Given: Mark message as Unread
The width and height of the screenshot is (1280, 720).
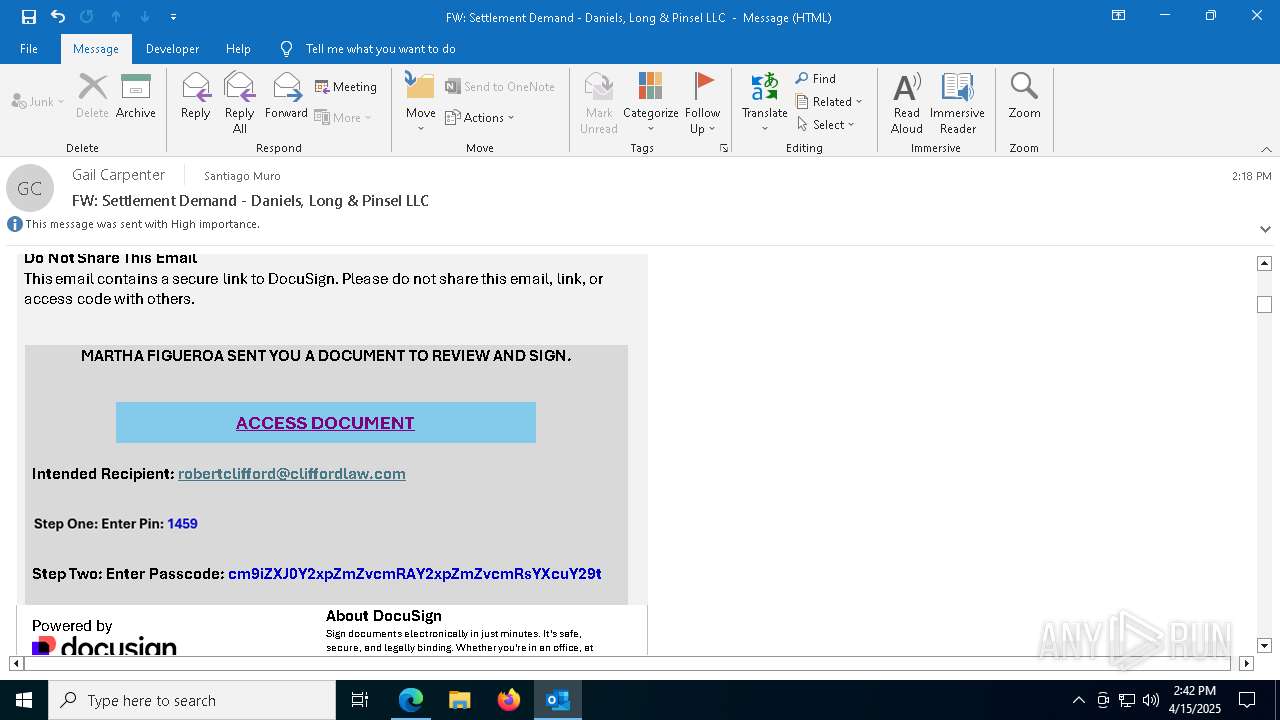Looking at the screenshot, I should pos(599,103).
